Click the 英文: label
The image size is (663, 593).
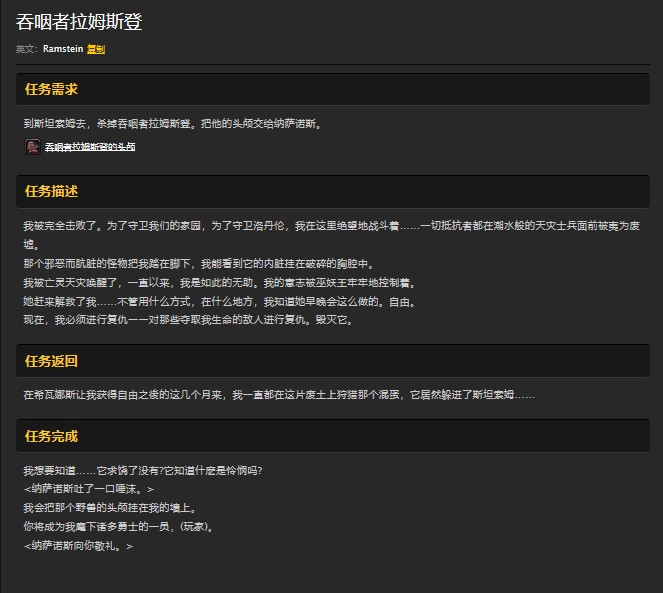coord(27,49)
